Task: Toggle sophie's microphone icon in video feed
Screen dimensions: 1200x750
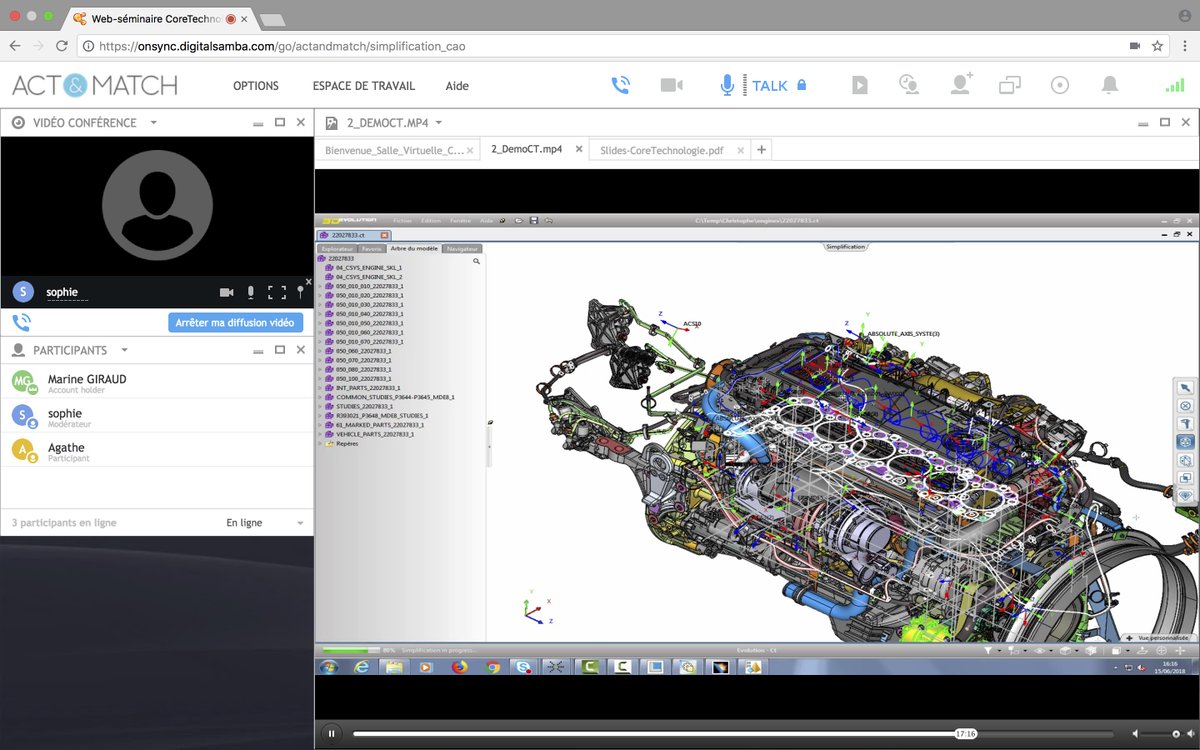Action: [x=251, y=292]
